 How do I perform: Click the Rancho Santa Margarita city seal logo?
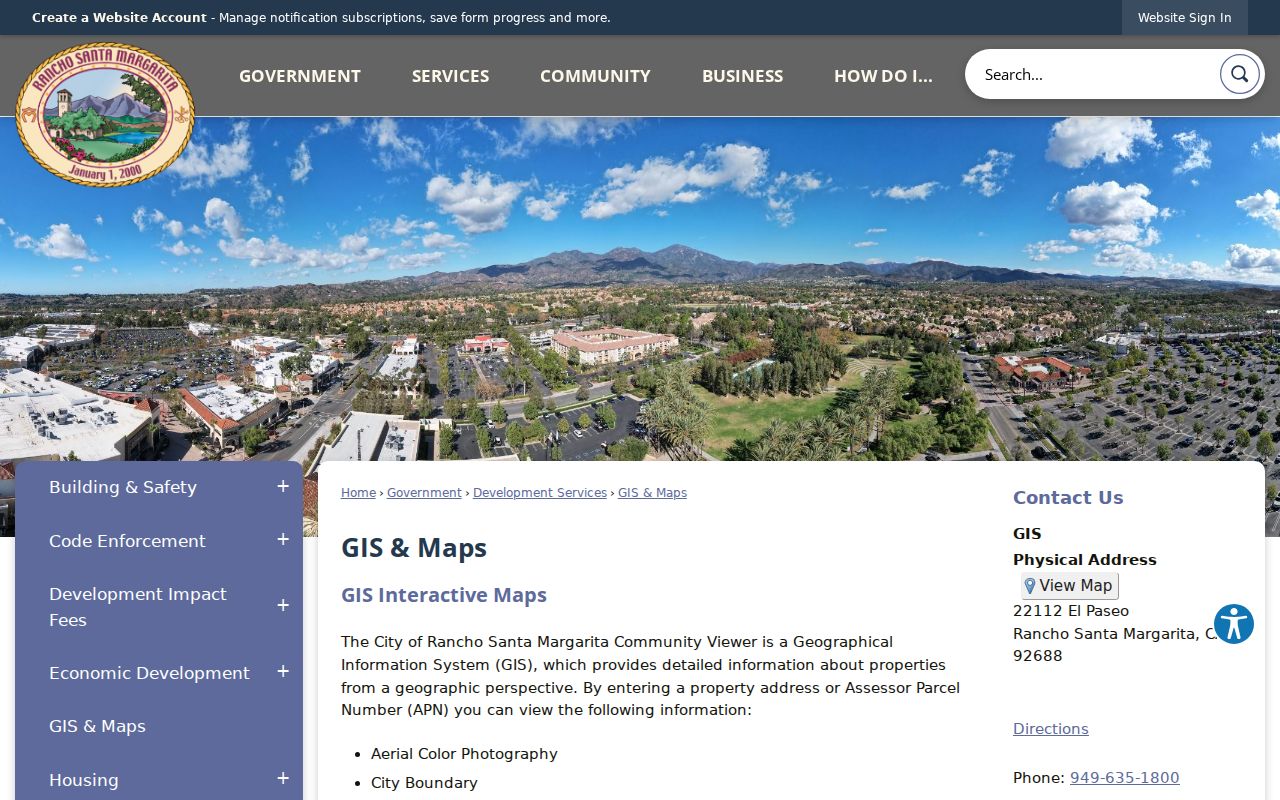click(x=105, y=115)
